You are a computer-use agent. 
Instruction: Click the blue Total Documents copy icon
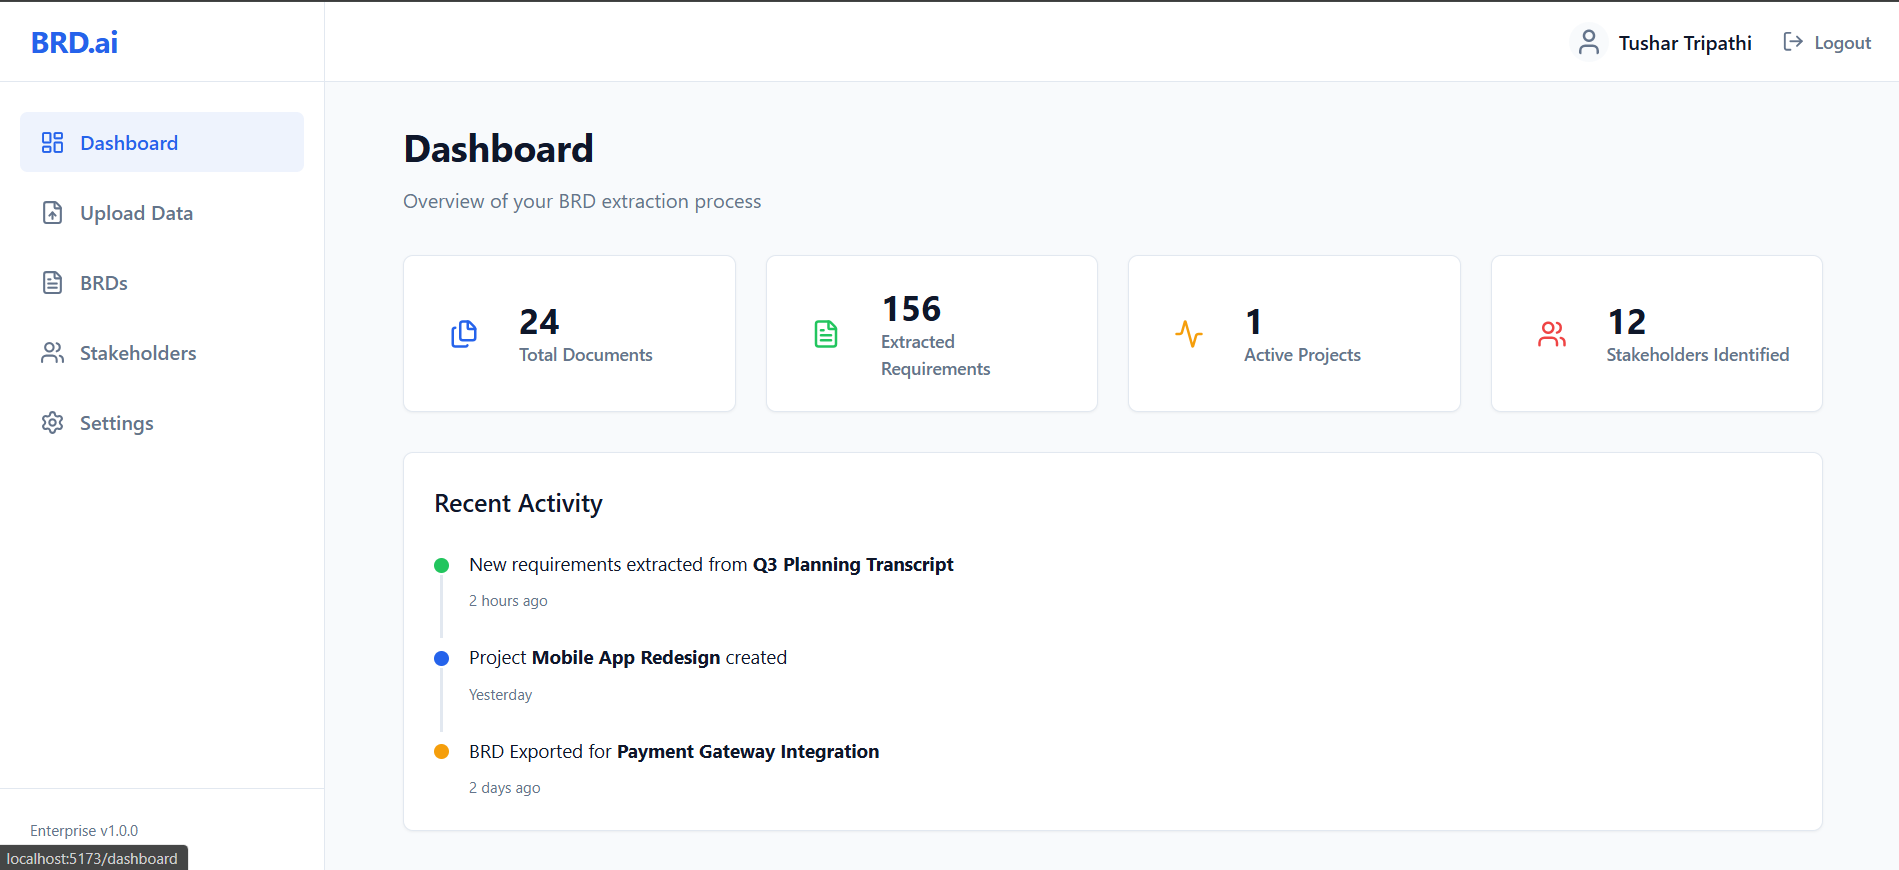(x=464, y=334)
